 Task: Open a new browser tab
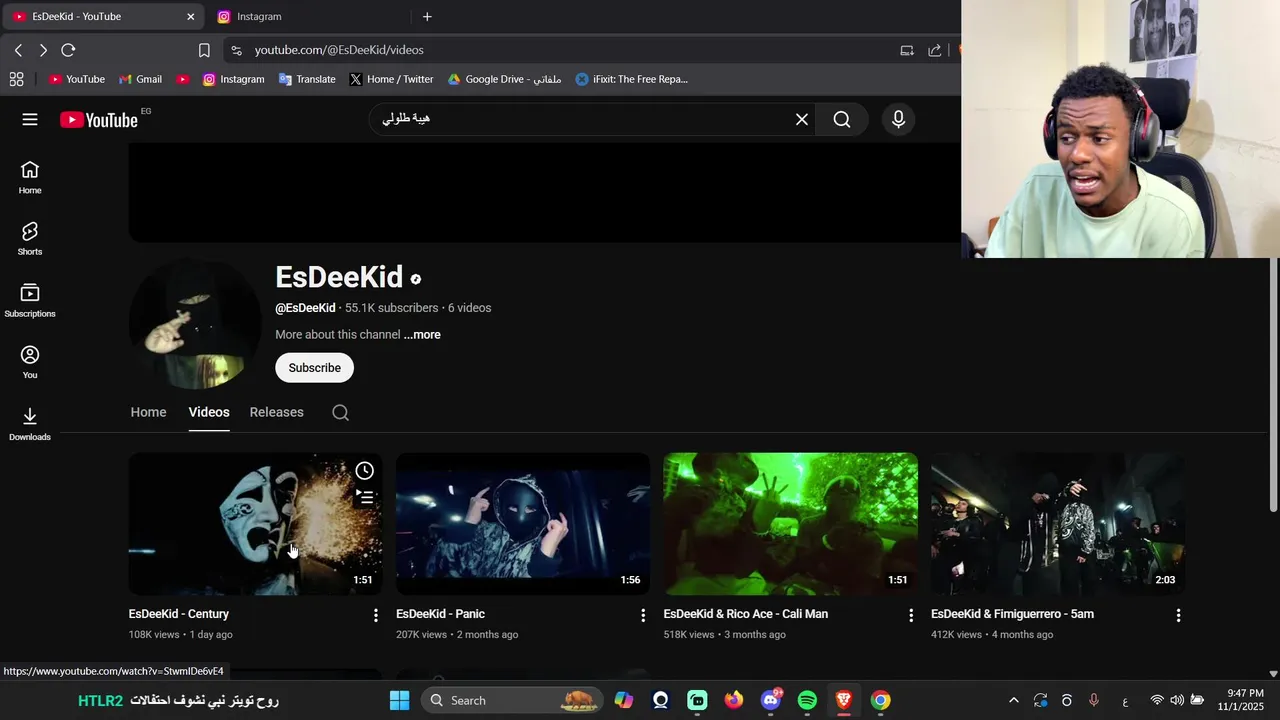pos(427,16)
